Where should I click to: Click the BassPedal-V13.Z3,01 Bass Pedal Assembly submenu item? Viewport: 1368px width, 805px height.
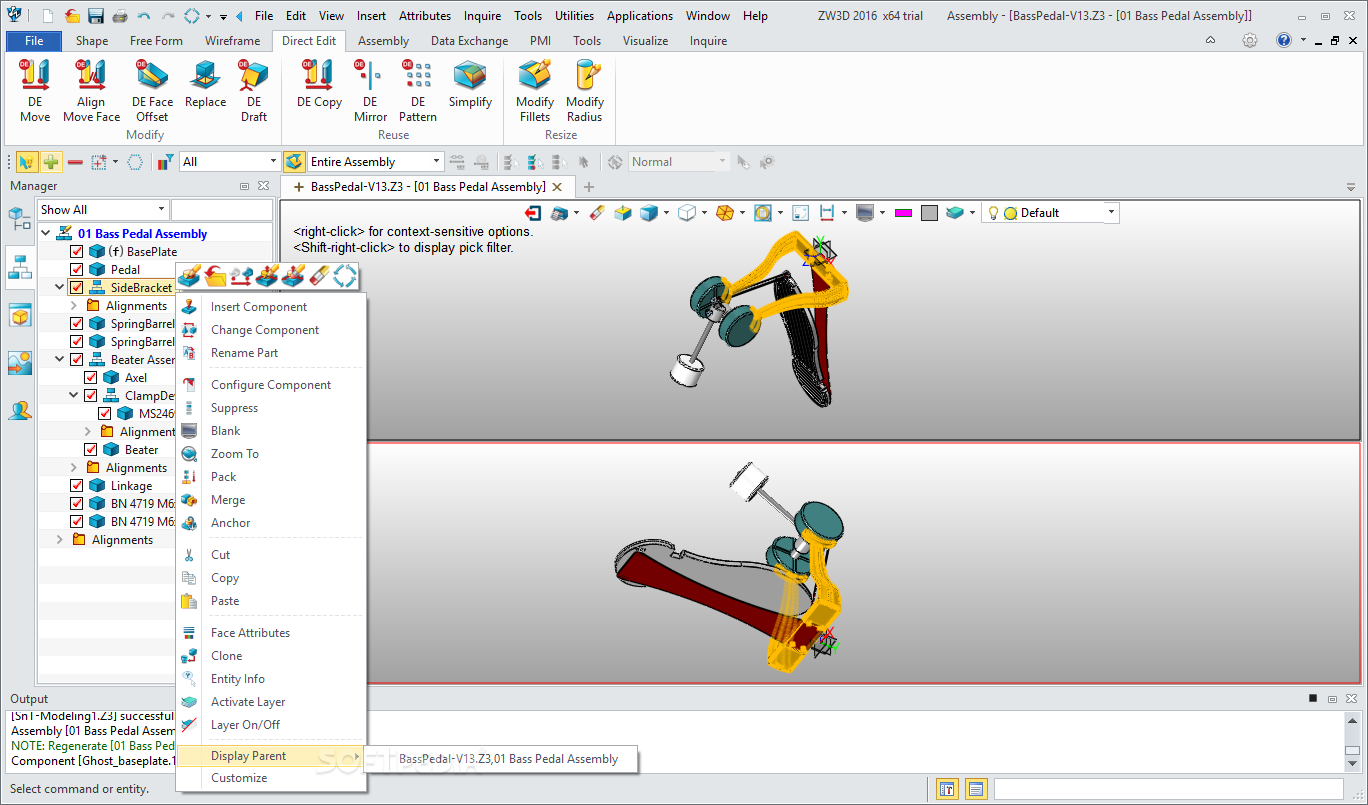[508, 759]
